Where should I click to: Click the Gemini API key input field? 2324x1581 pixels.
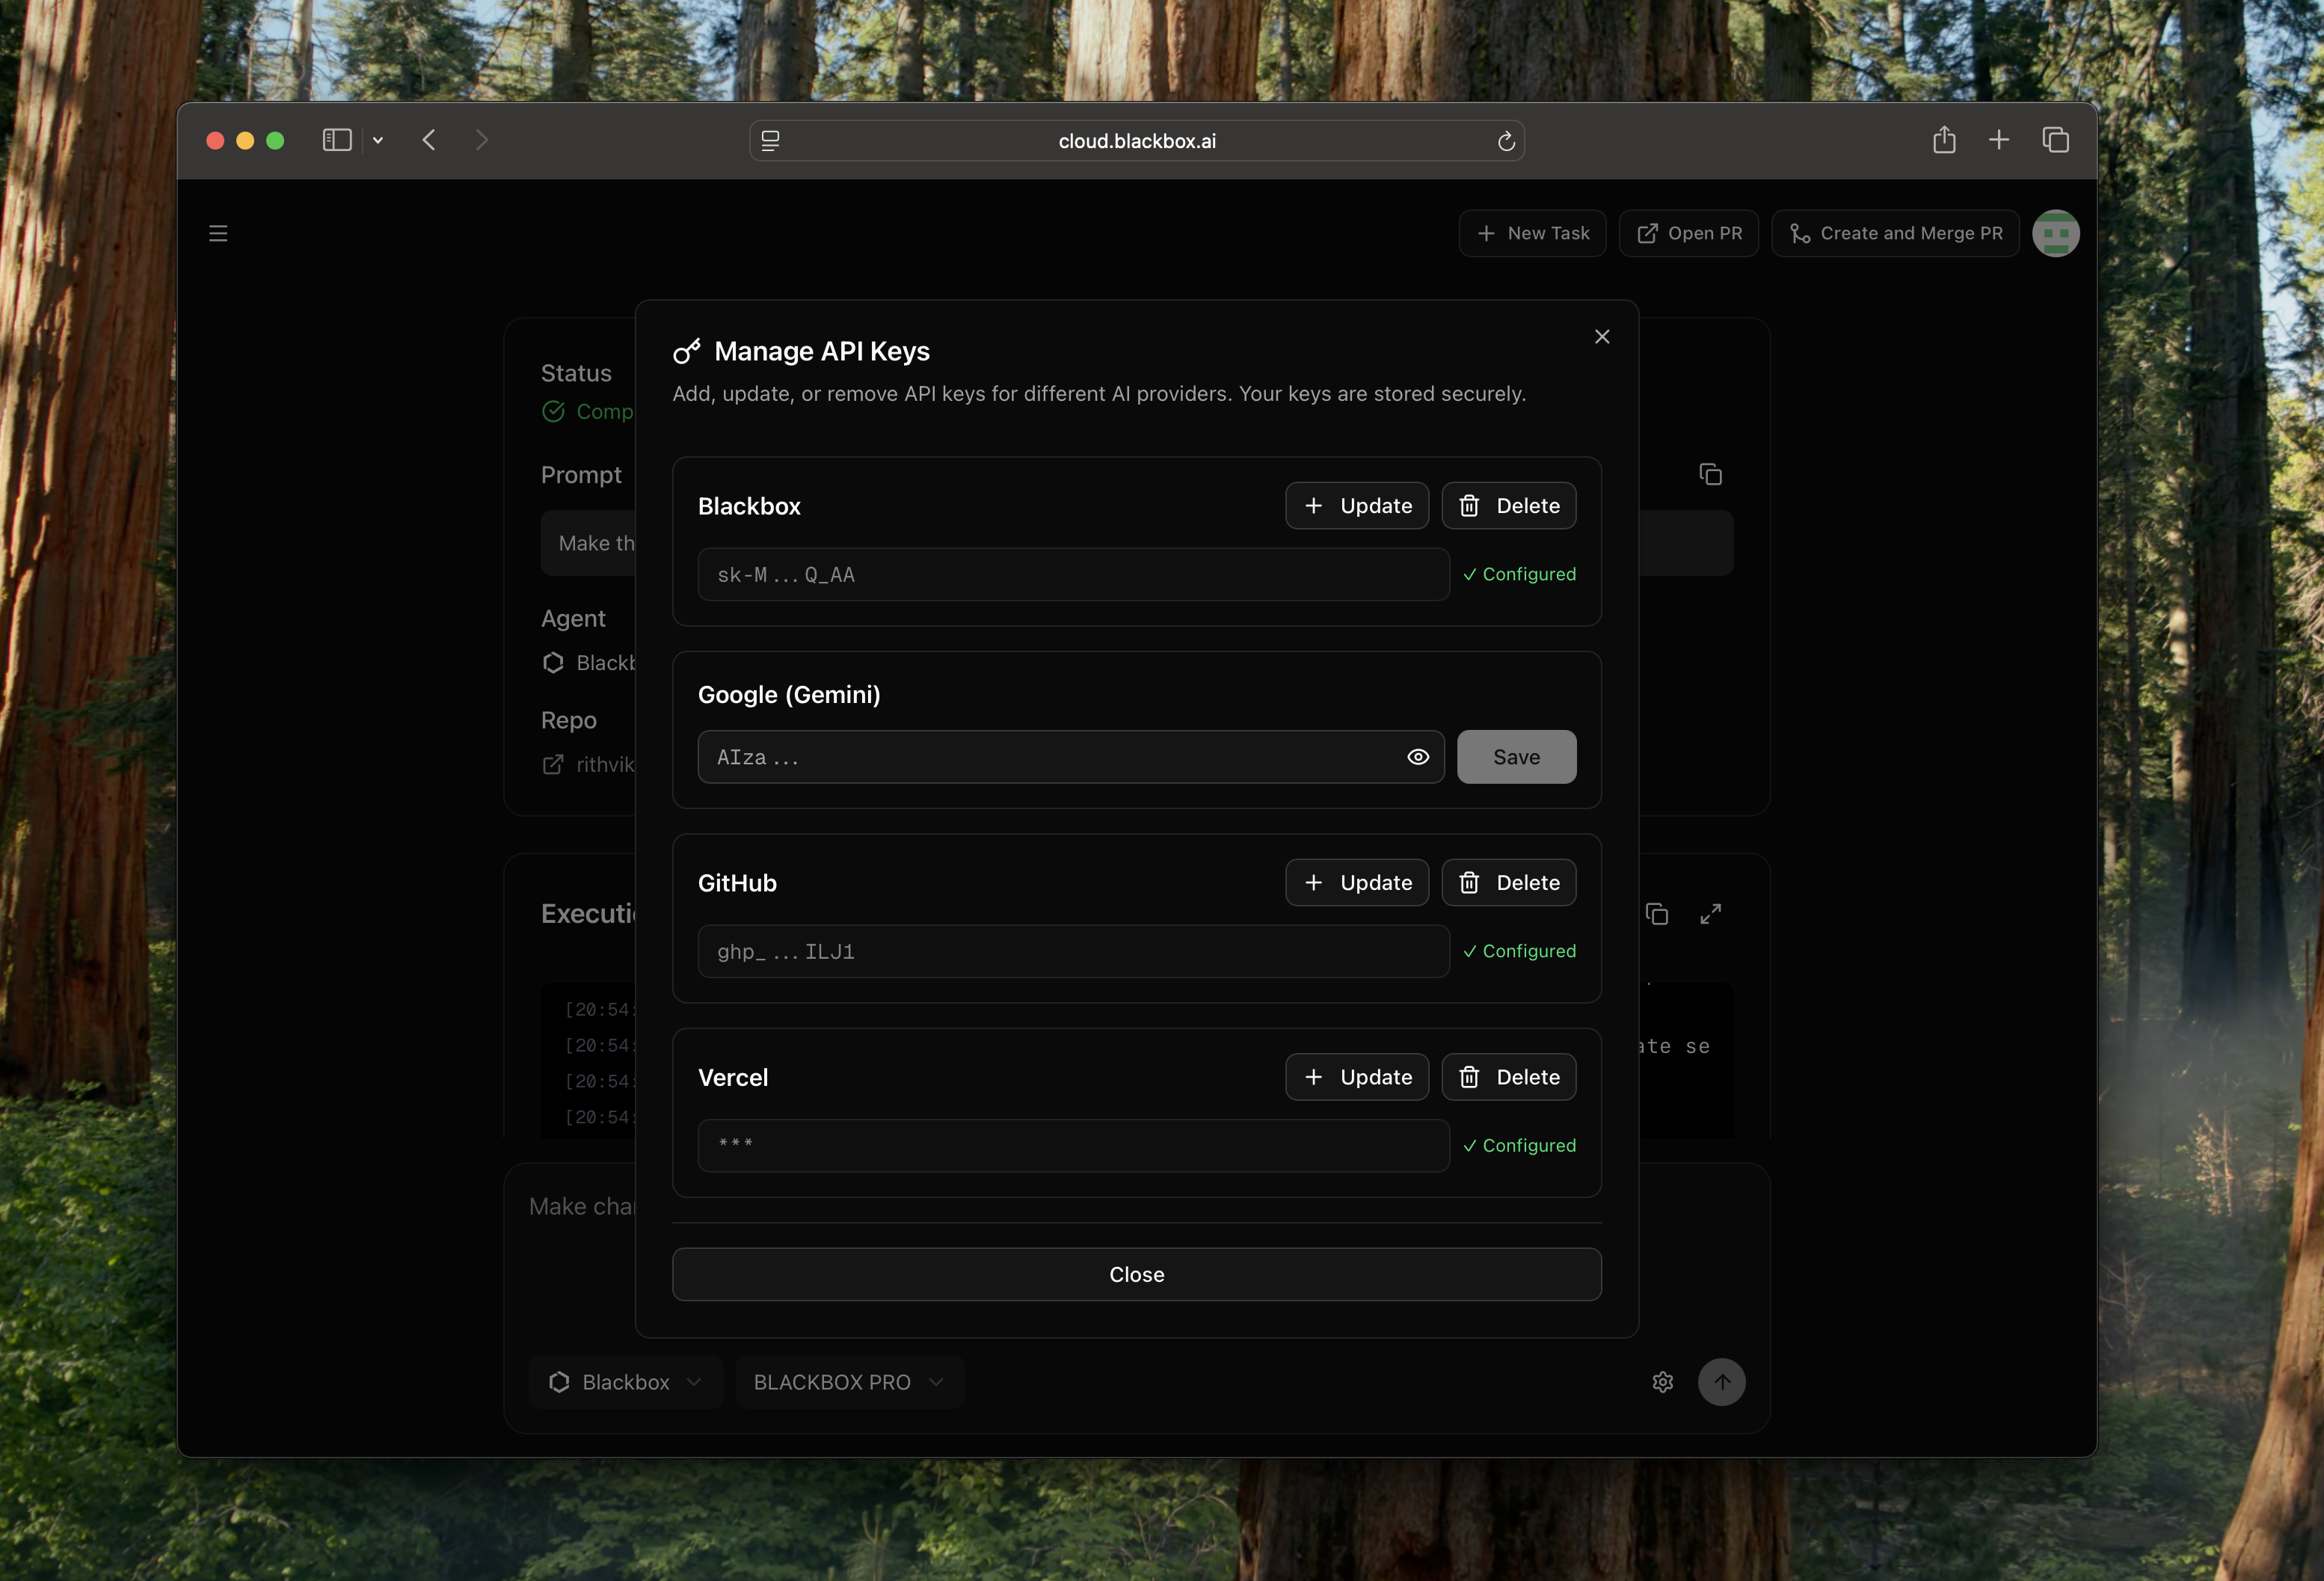pyautogui.click(x=1050, y=757)
